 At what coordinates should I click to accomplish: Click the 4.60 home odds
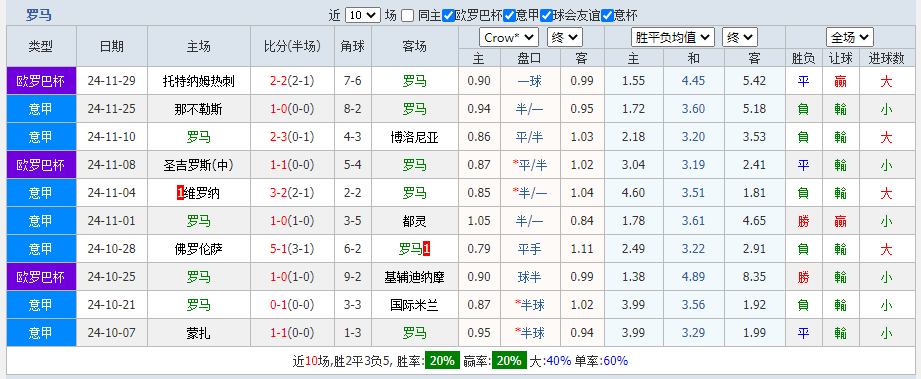pyautogui.click(x=633, y=193)
